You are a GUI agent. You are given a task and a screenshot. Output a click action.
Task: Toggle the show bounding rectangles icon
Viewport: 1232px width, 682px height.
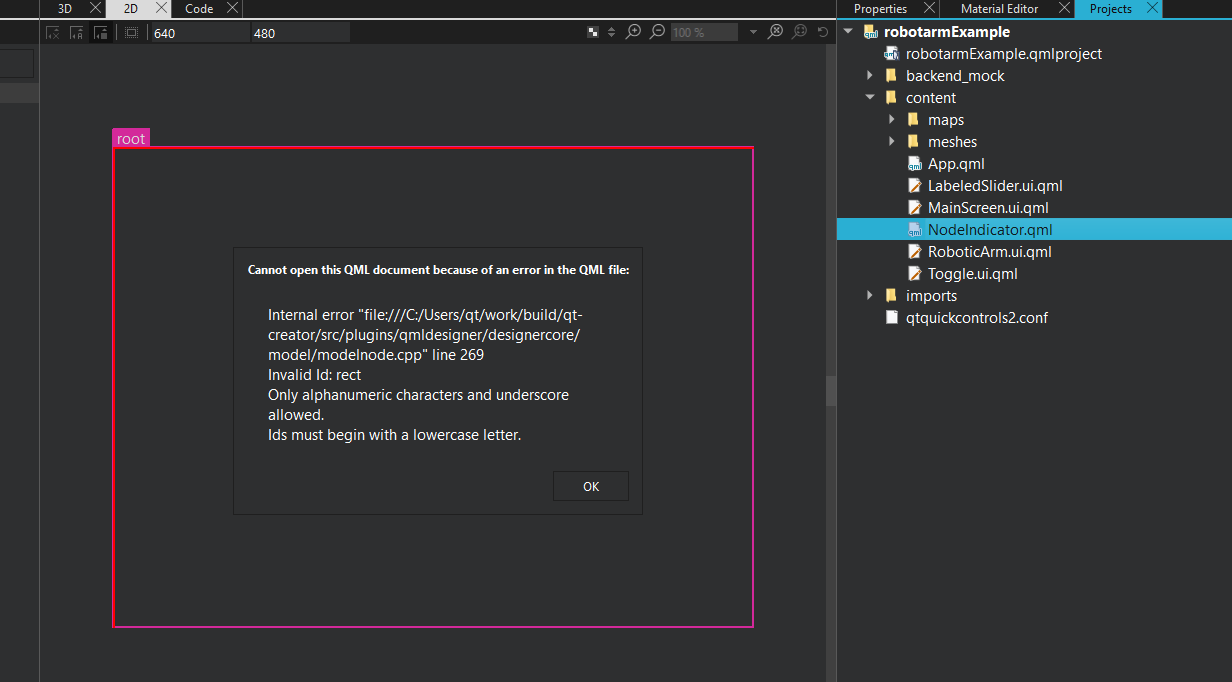(131, 32)
